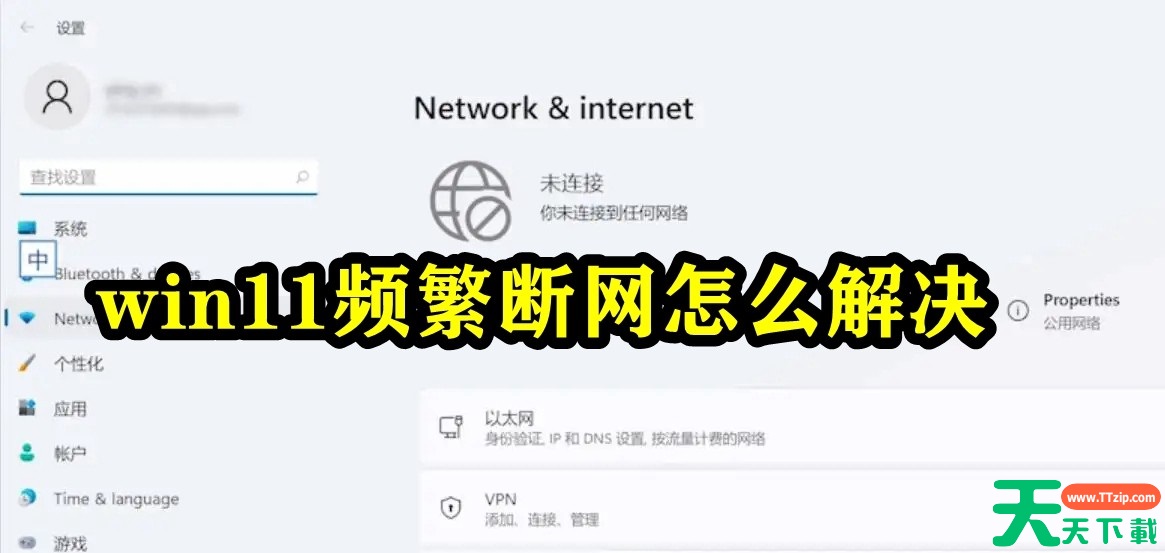Click the search magnifier icon
Viewport: 1165px width, 553px height.
[x=302, y=177]
